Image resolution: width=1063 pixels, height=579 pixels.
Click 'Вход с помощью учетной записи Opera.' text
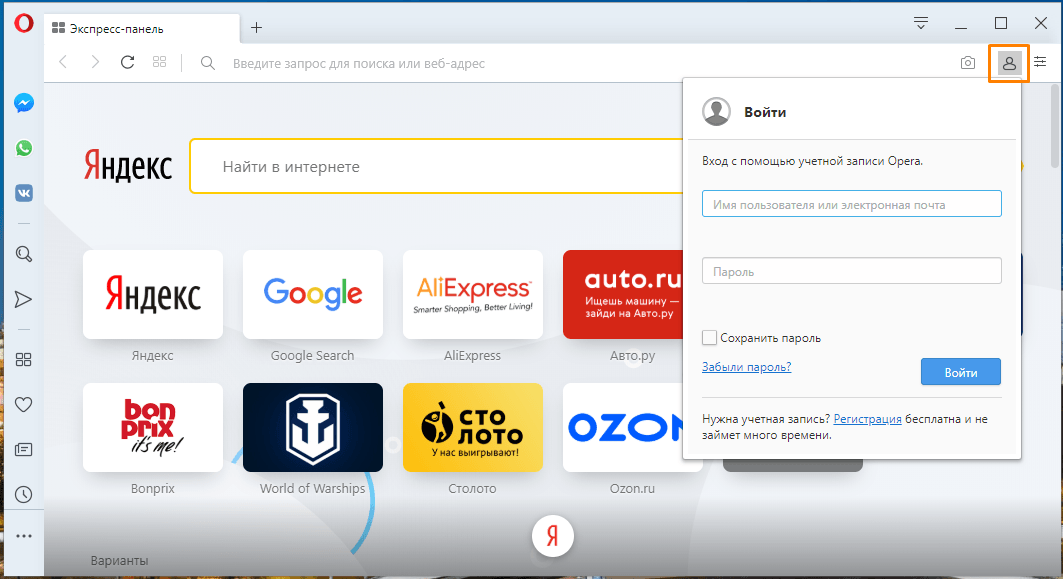(812, 161)
